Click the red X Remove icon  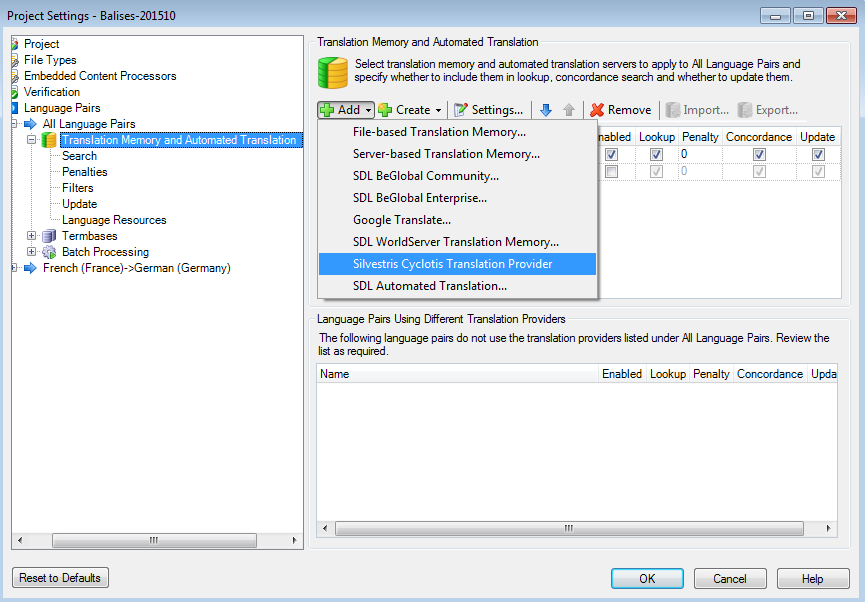pos(597,110)
